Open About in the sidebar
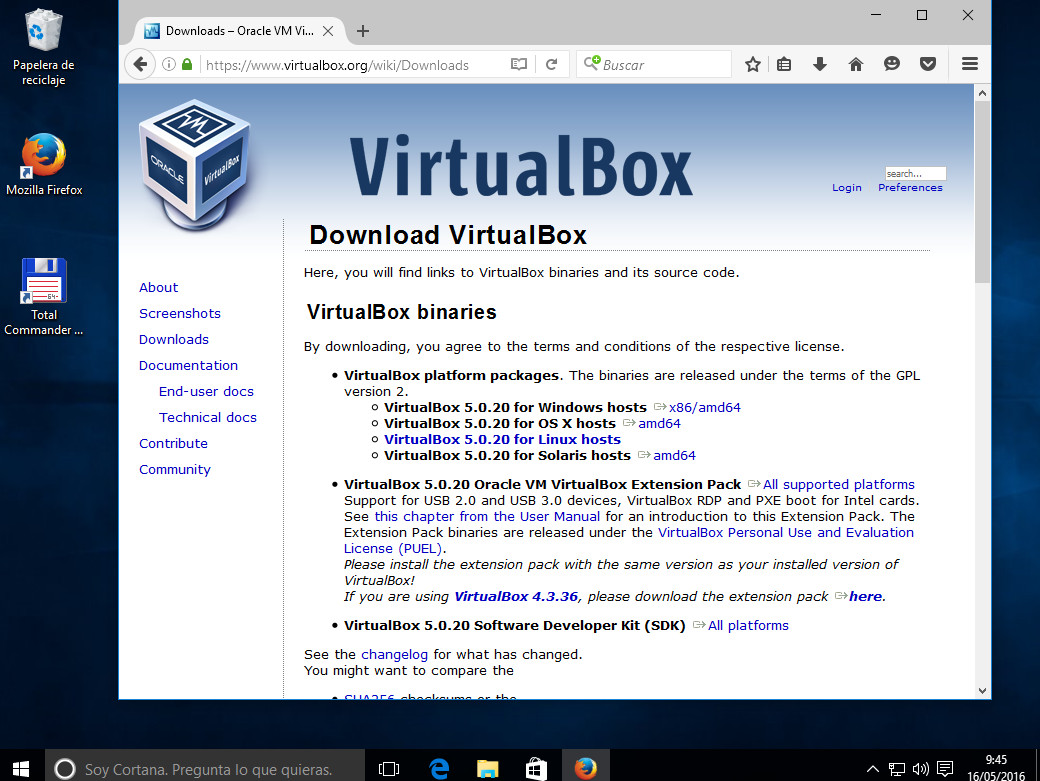Image resolution: width=1040 pixels, height=781 pixels. [159, 288]
